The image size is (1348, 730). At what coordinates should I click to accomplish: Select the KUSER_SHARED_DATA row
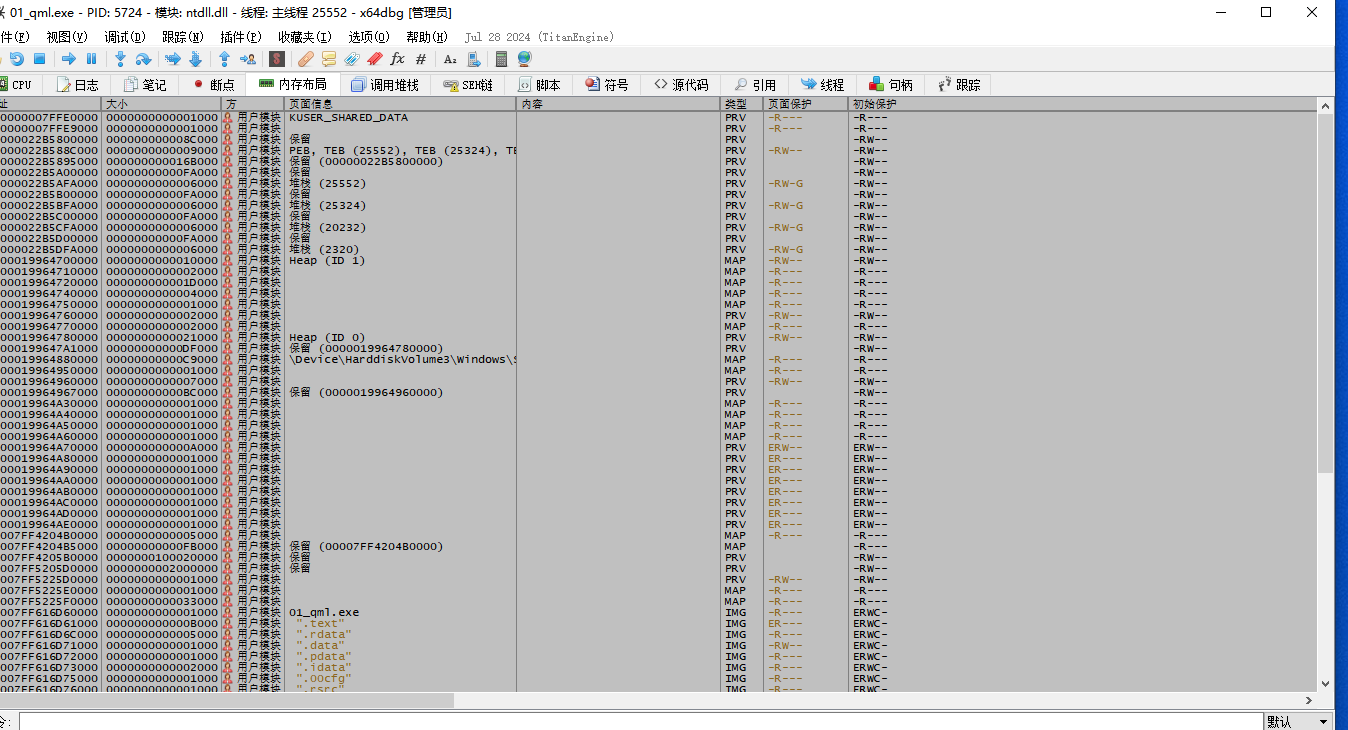tap(658, 117)
